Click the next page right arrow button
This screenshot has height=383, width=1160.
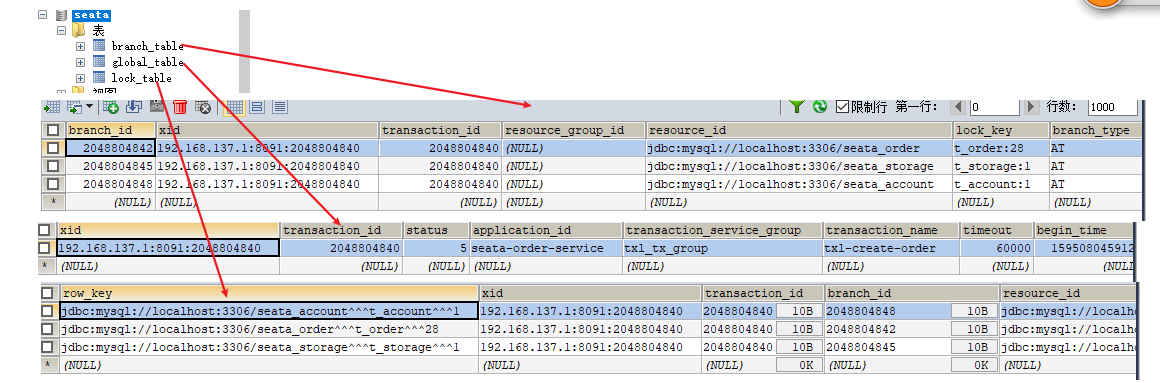pyautogui.click(x=1031, y=106)
